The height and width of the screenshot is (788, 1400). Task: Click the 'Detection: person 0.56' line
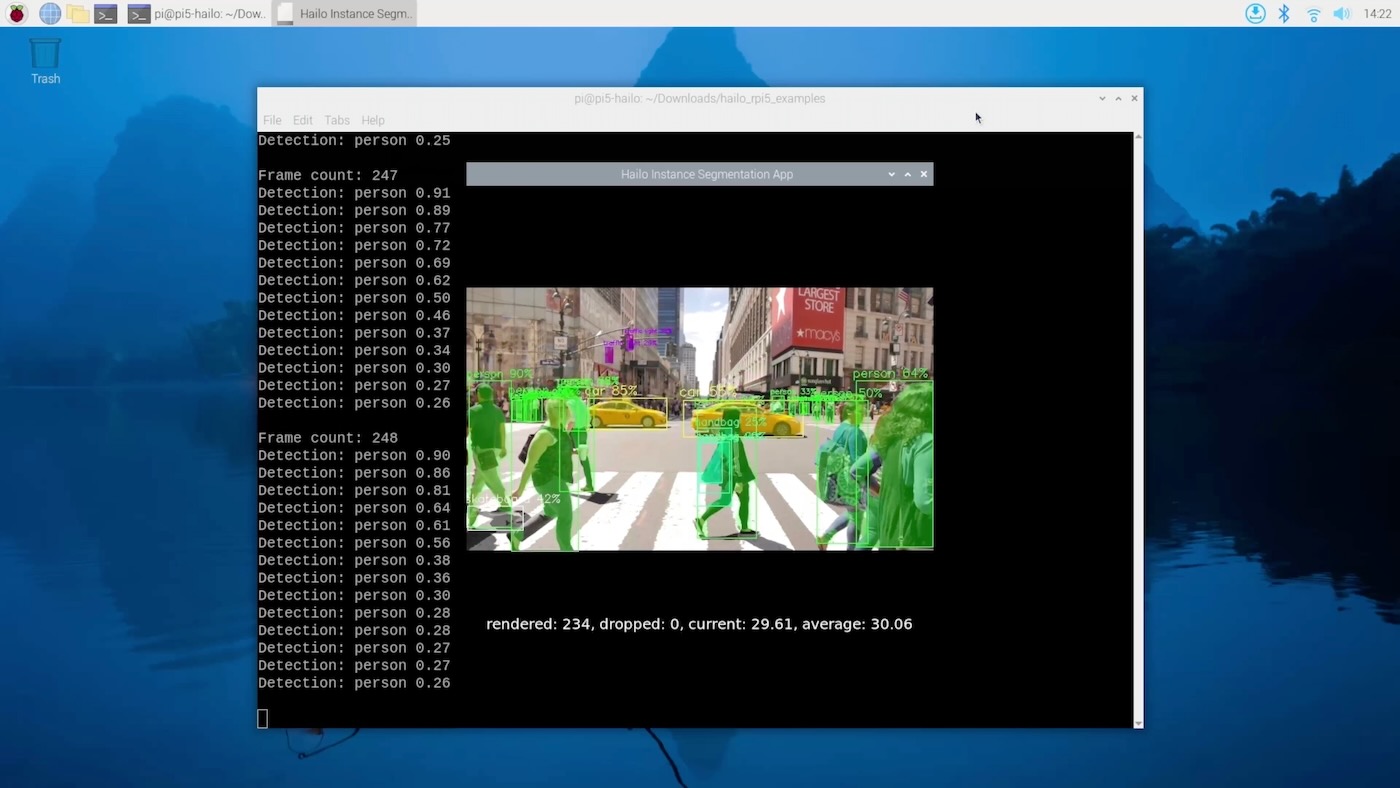(354, 543)
